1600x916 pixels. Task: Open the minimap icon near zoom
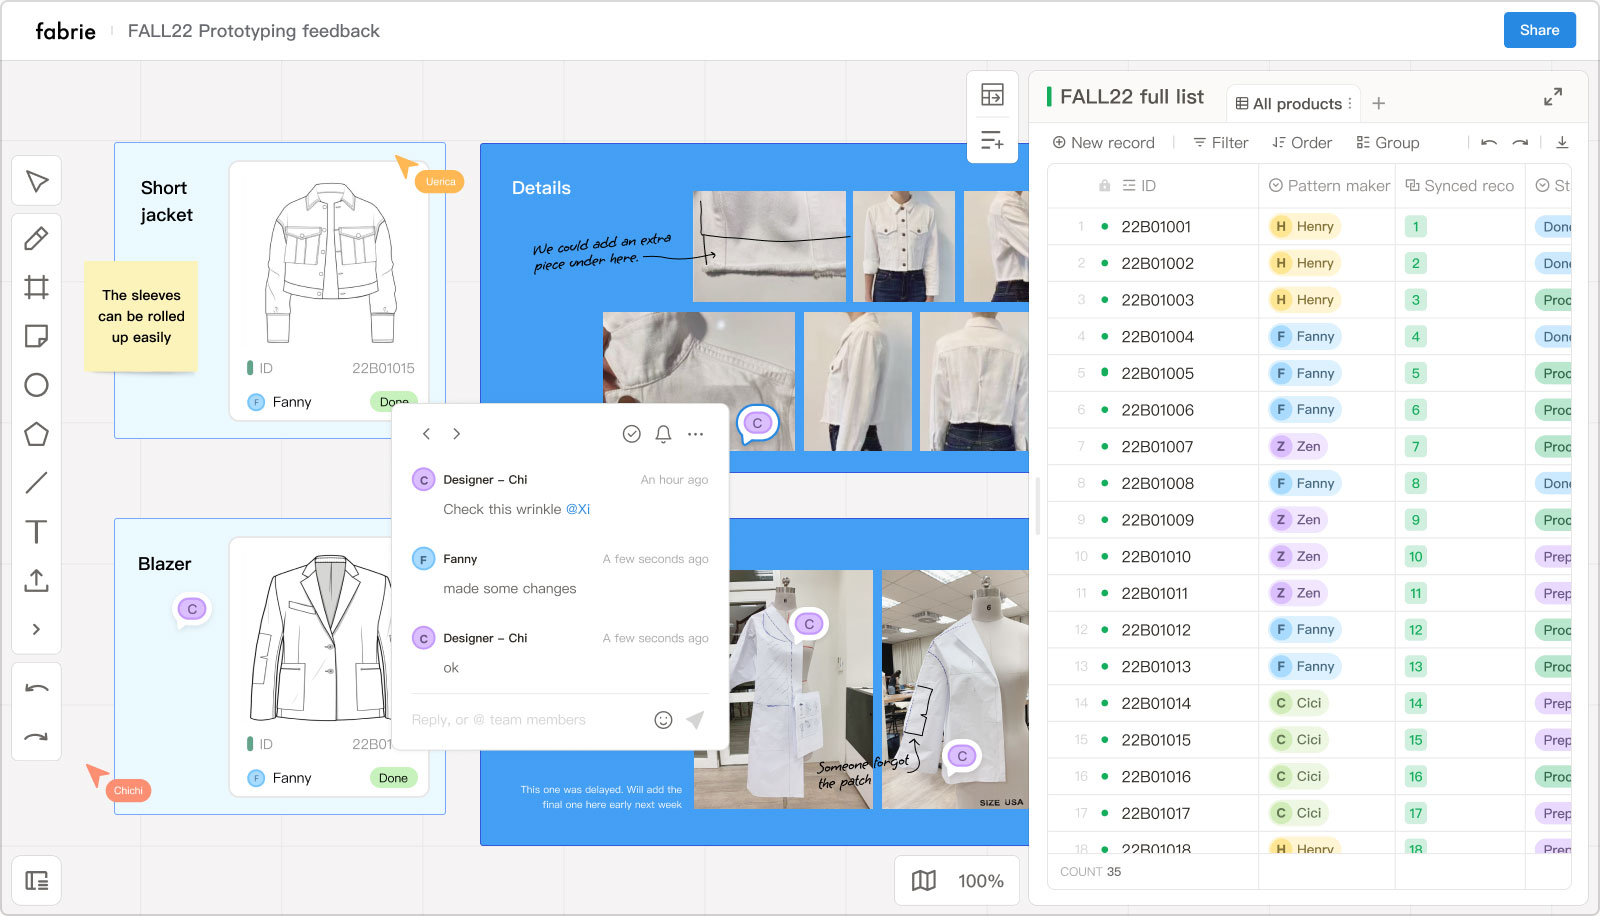coord(924,881)
